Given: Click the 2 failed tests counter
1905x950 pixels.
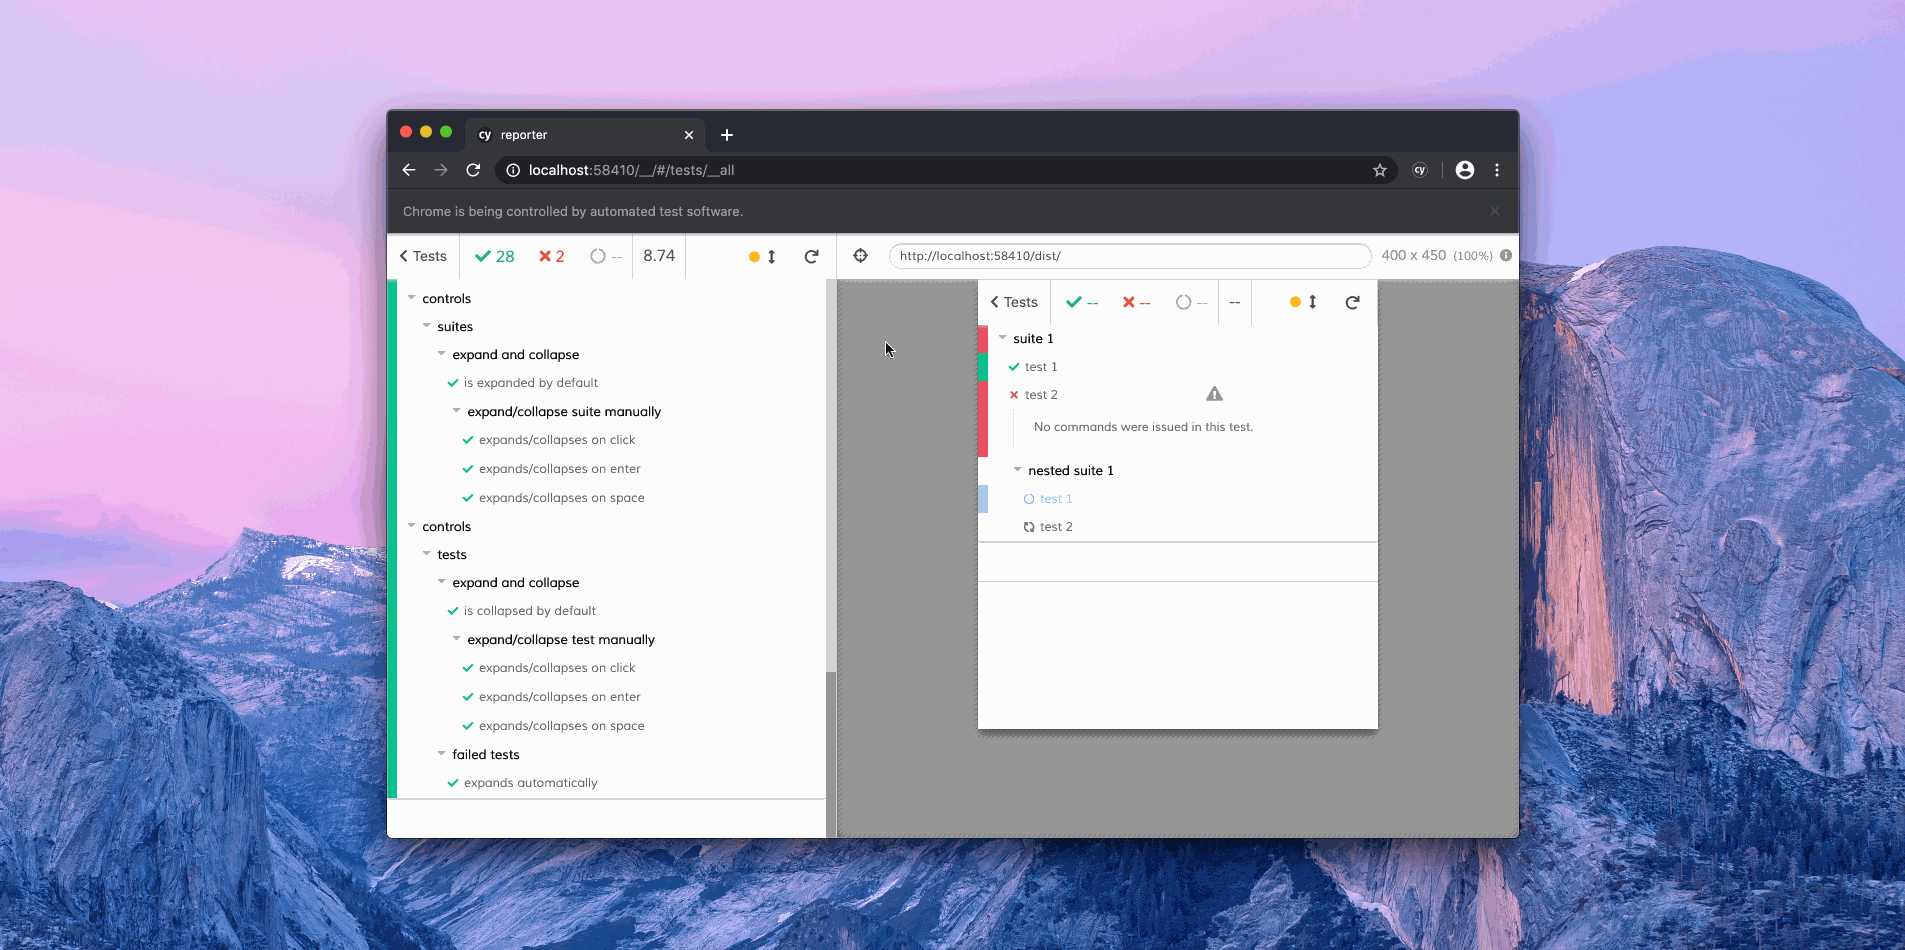Looking at the screenshot, I should pyautogui.click(x=552, y=256).
